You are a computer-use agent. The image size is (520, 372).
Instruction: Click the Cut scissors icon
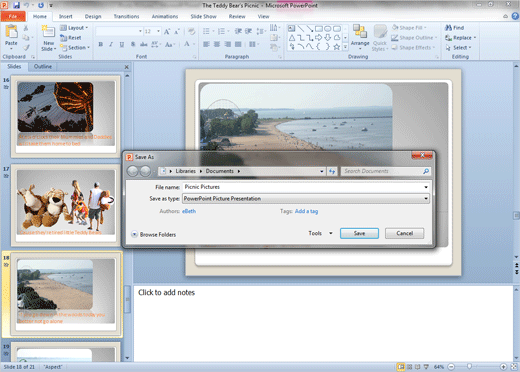(x=26, y=28)
